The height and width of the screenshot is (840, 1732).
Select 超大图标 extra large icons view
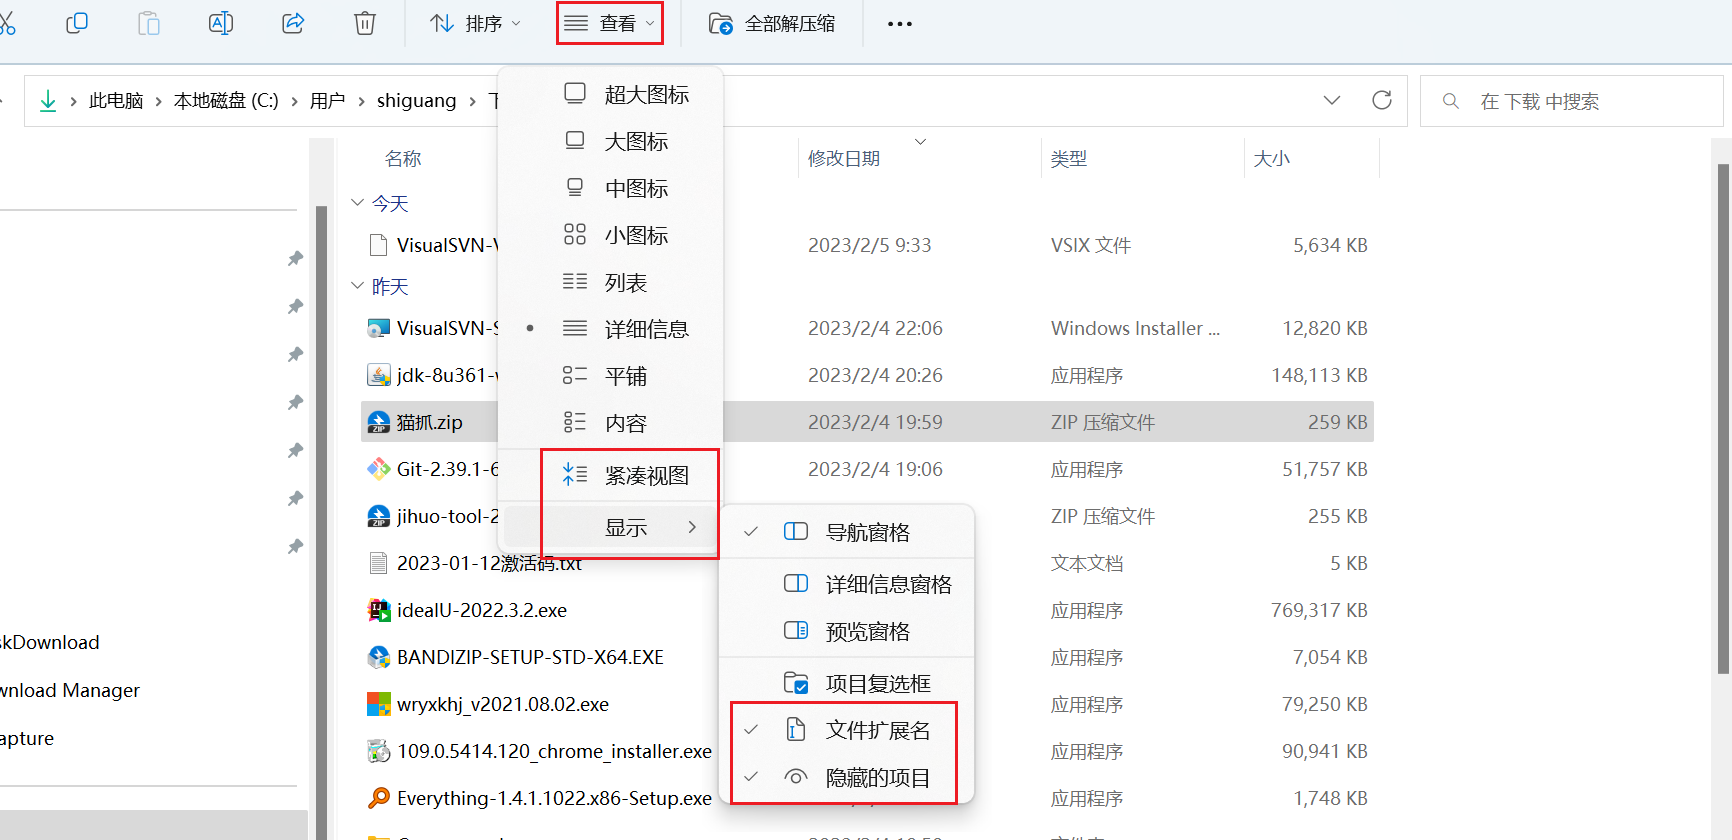pos(646,95)
